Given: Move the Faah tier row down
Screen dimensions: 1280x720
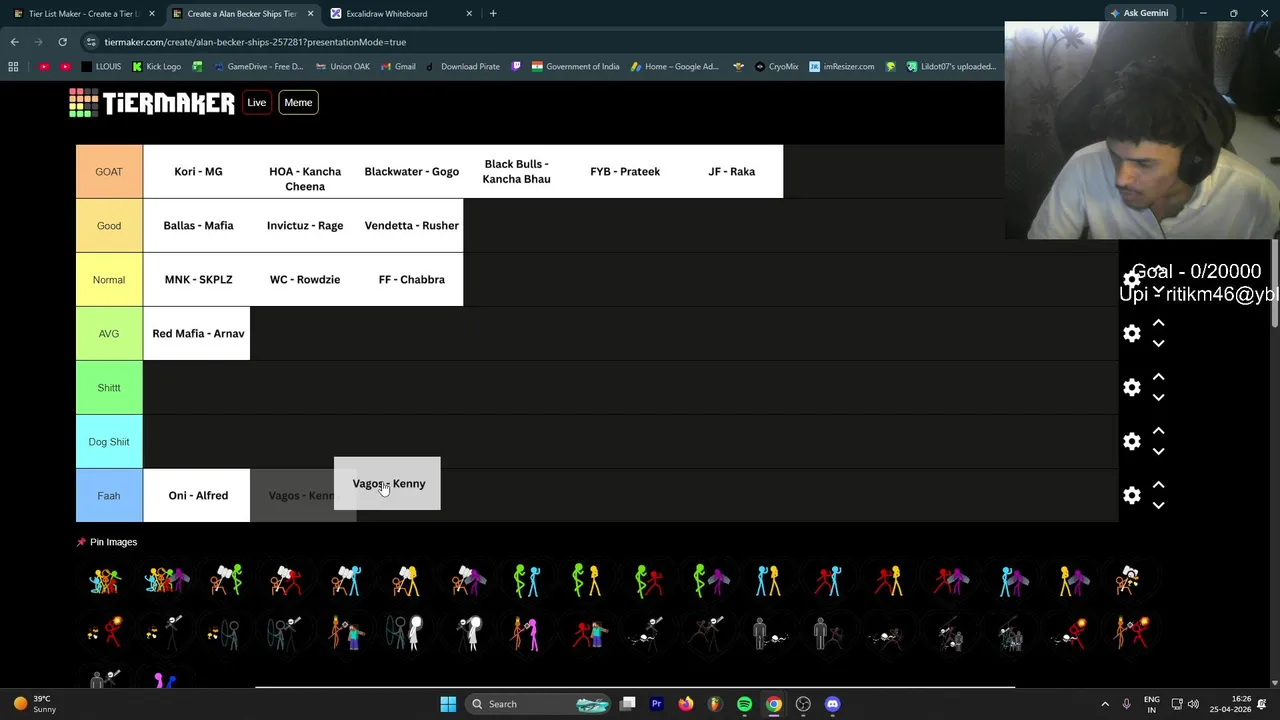Looking at the screenshot, I should (1158, 506).
